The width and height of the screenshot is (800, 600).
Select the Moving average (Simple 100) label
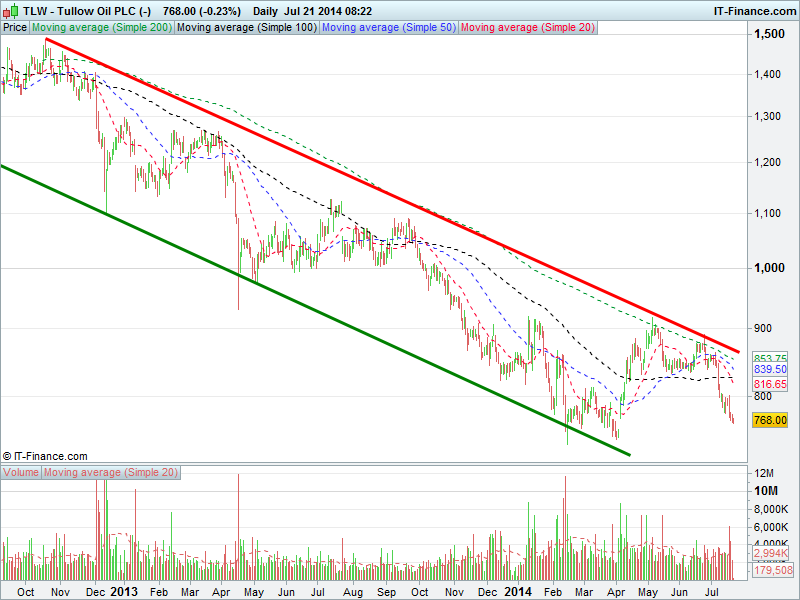(x=247, y=28)
